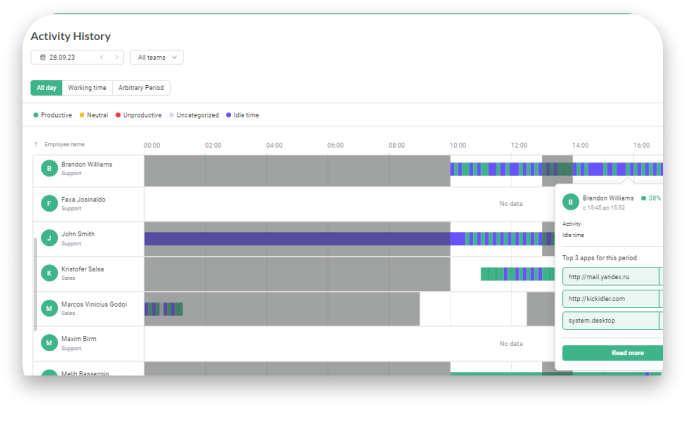Click John Smith's J avatar
The image size is (686, 431).
coord(48,238)
